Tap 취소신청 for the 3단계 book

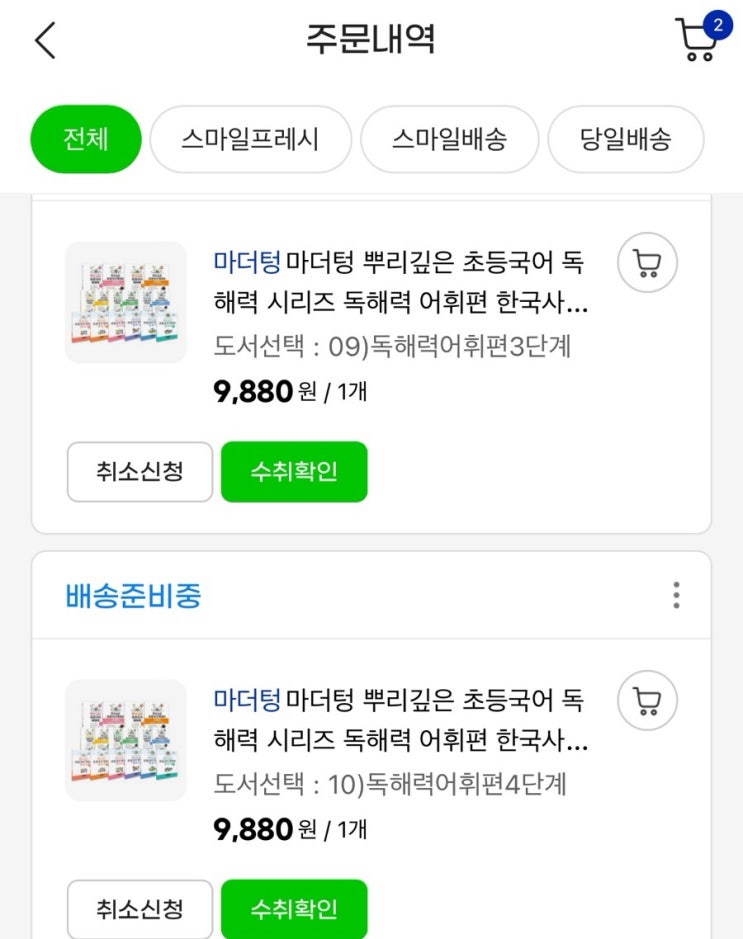(x=140, y=471)
